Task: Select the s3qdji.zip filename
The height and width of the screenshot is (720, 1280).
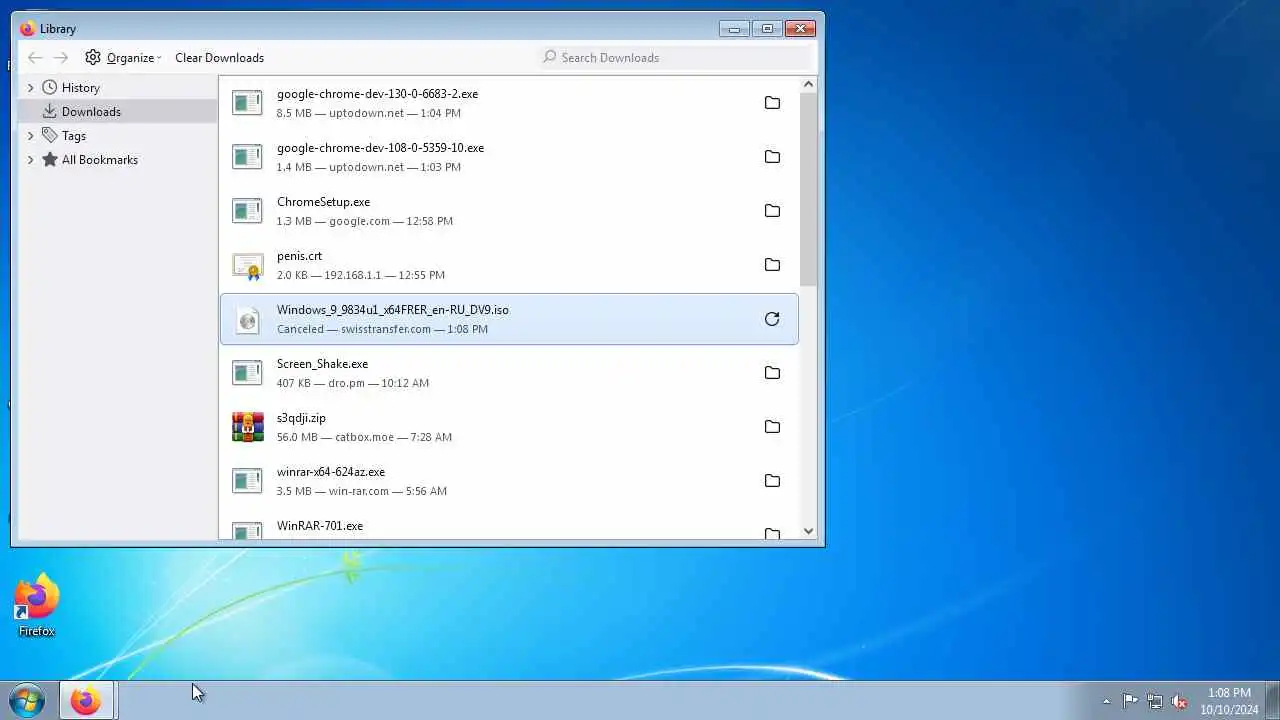Action: coord(301,418)
